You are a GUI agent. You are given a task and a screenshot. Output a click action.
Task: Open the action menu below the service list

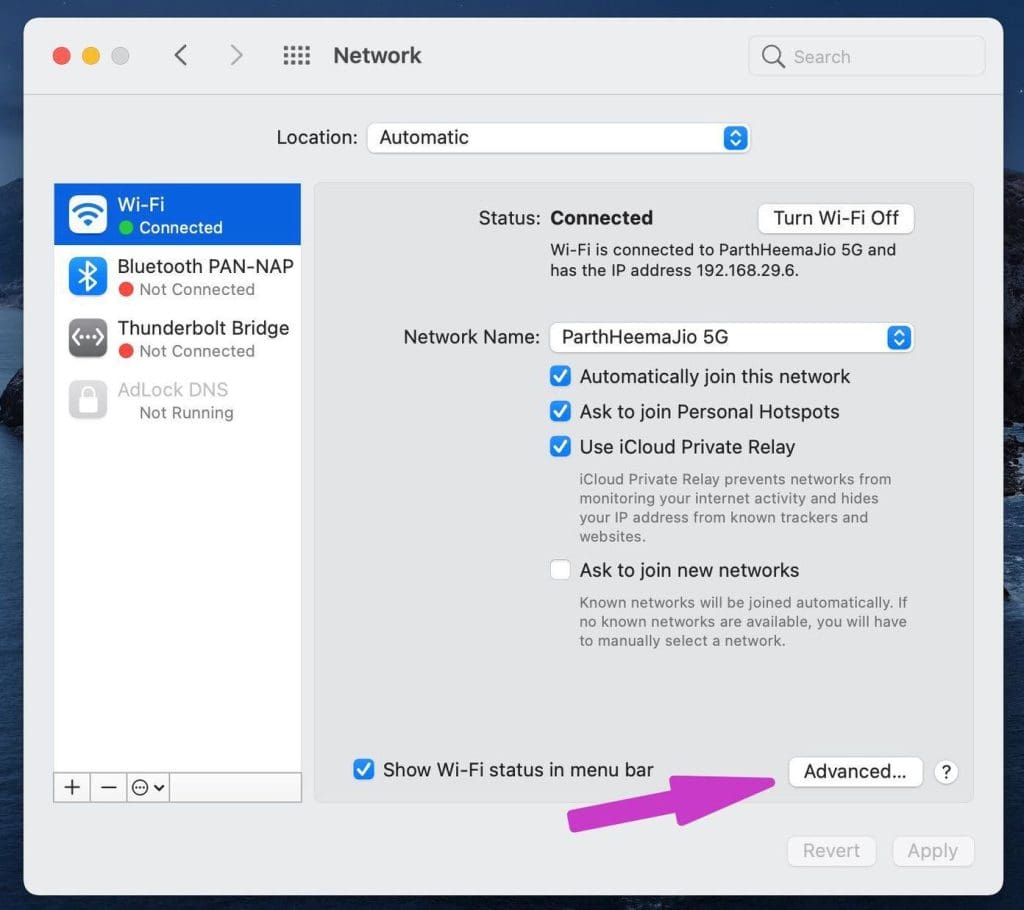tap(147, 787)
